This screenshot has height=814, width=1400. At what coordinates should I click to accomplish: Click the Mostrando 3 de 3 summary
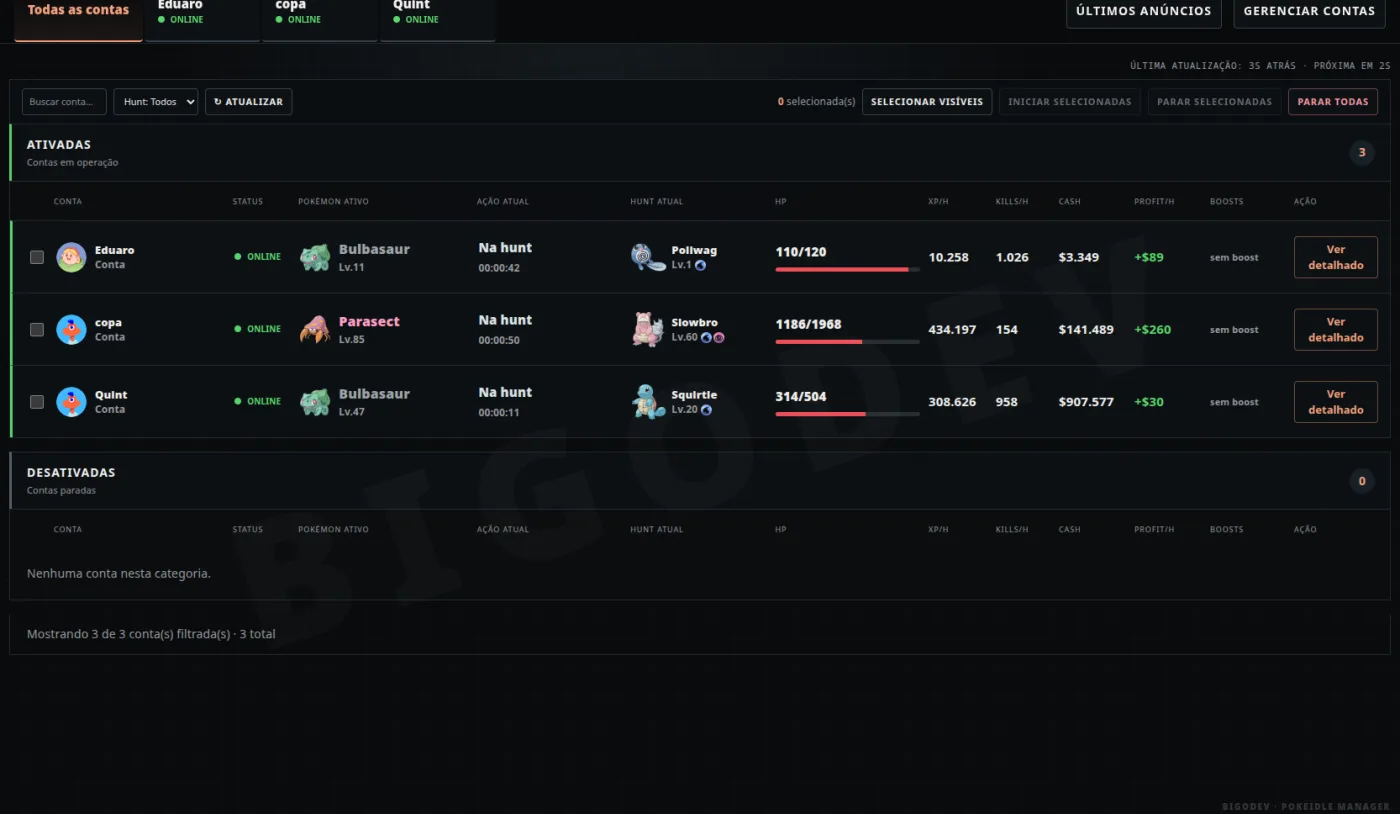(151, 634)
